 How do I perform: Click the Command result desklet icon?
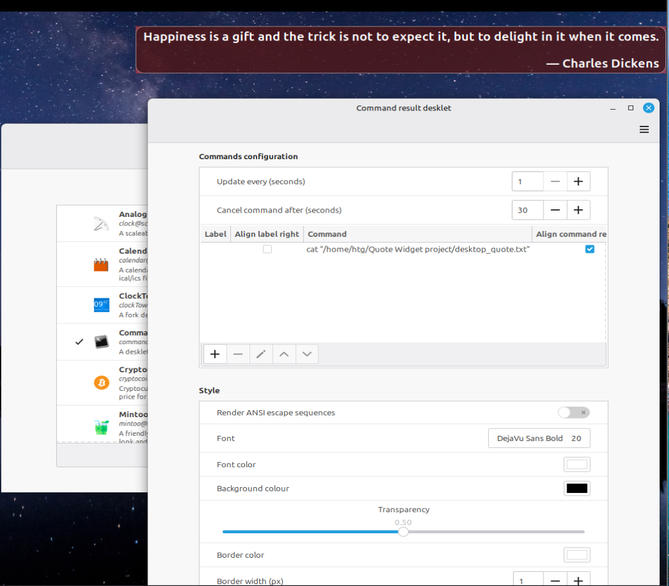(x=102, y=342)
